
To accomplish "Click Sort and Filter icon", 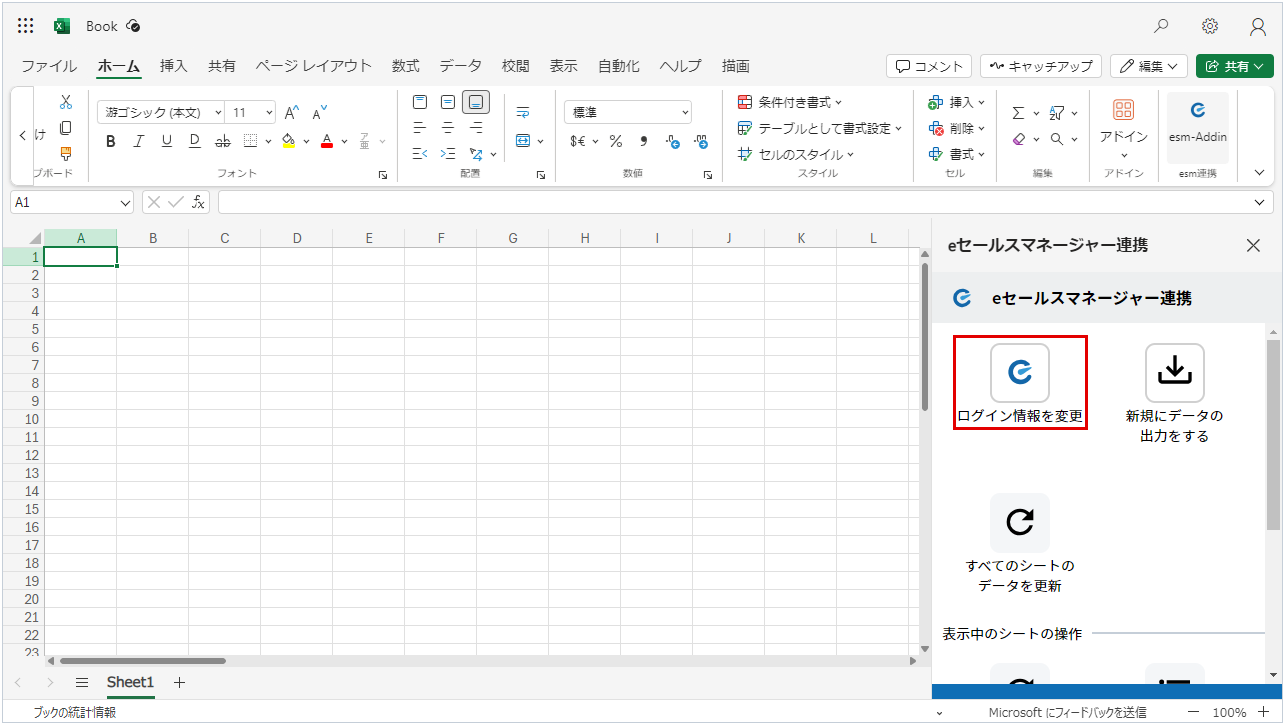I will (x=1057, y=113).
